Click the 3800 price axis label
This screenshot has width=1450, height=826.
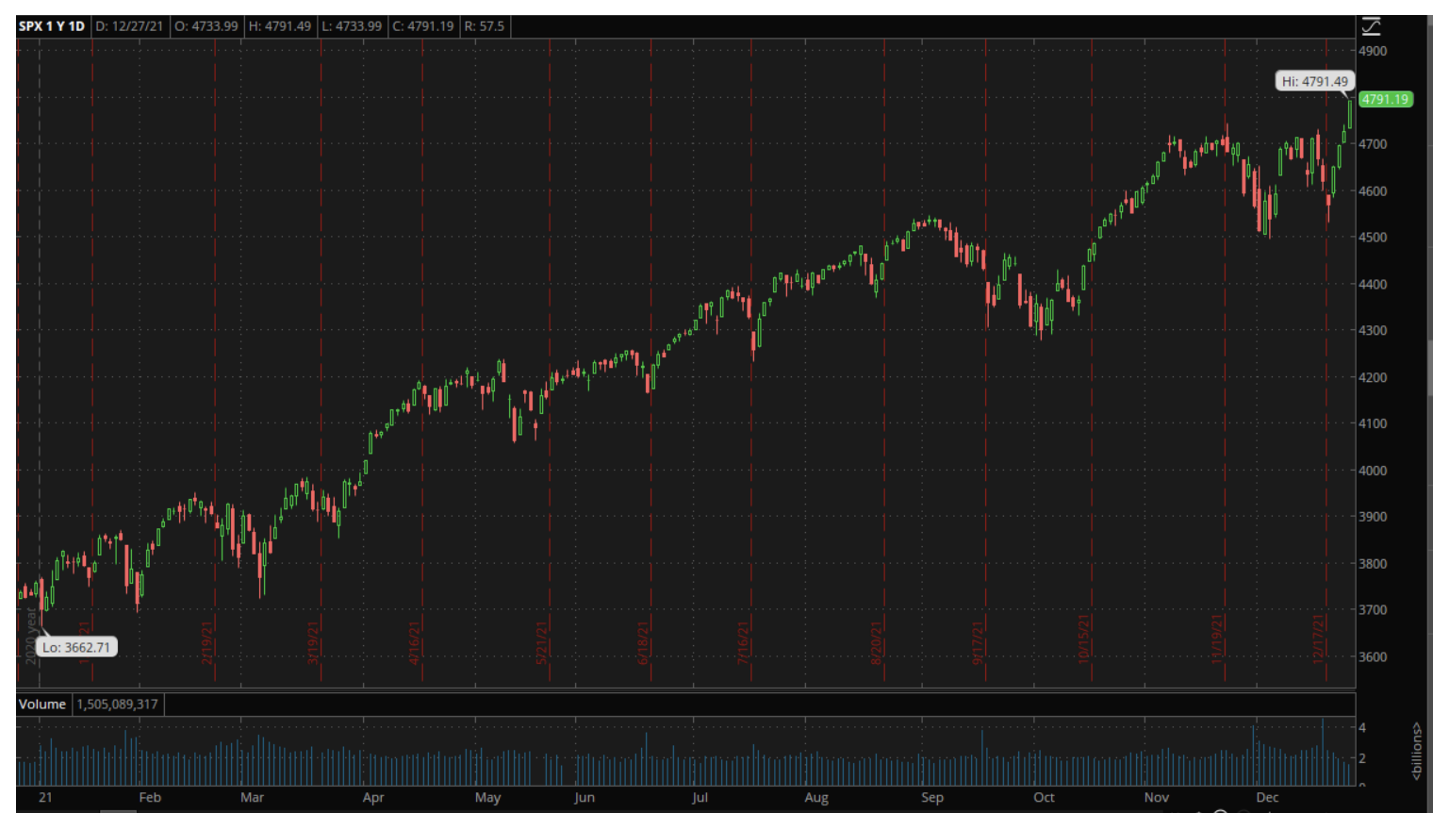point(1375,563)
